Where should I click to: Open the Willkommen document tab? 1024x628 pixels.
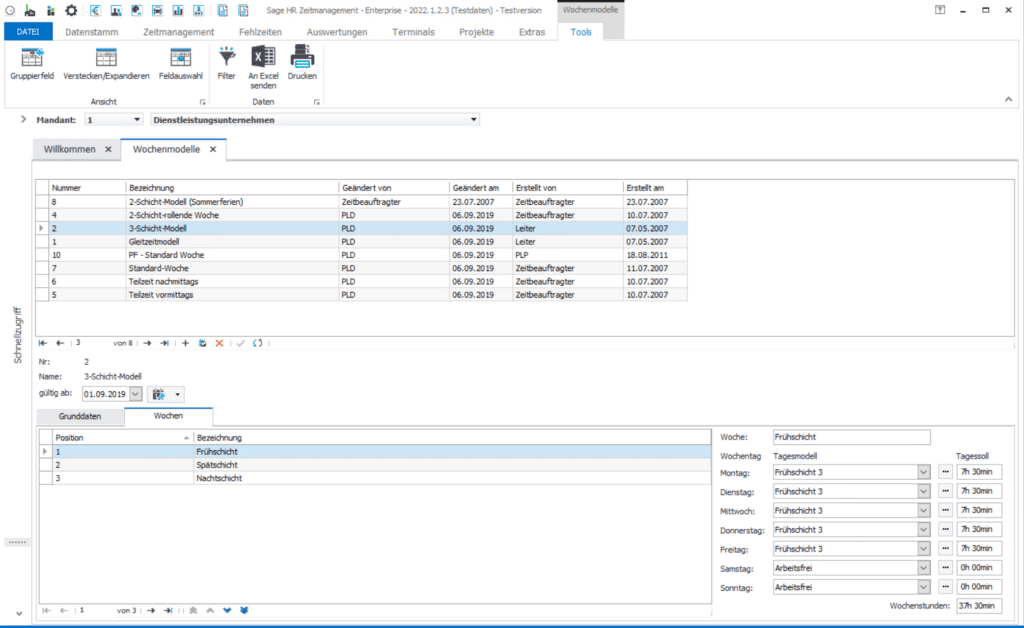pos(70,149)
